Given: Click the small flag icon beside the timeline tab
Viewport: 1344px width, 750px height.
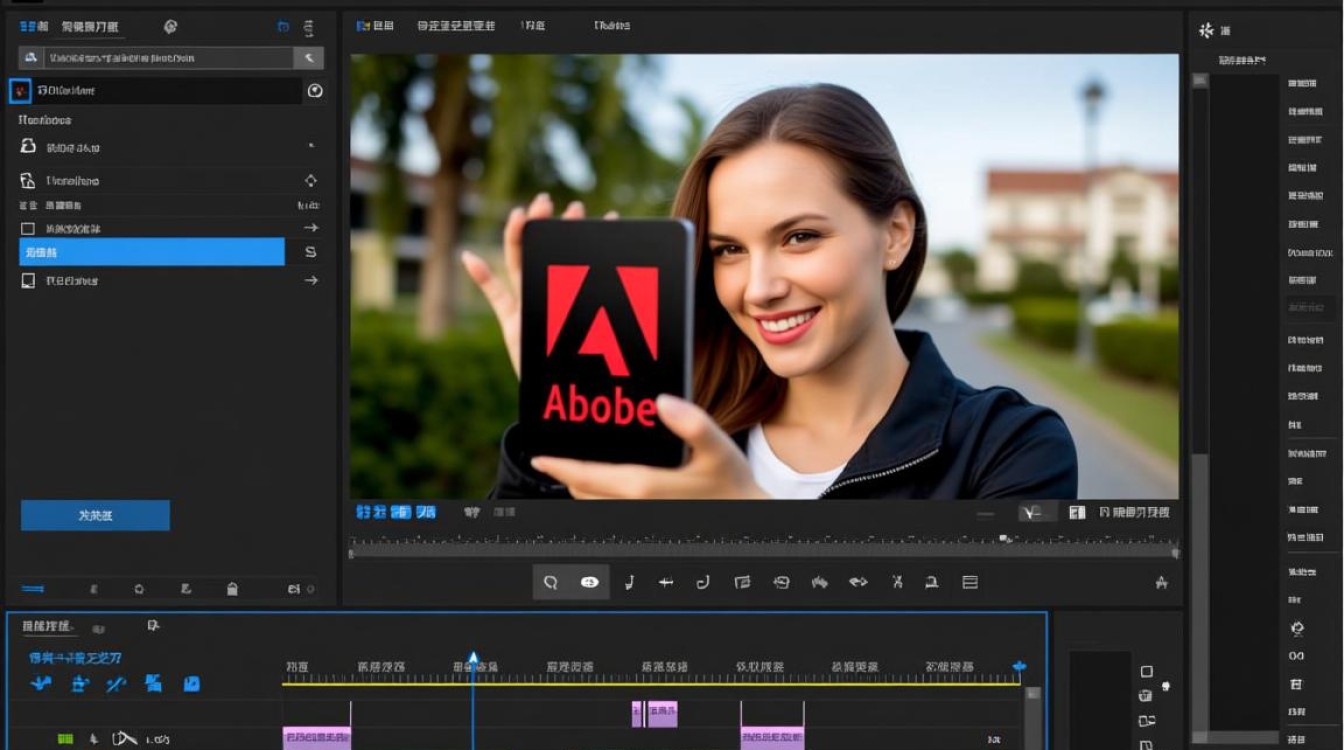Looking at the screenshot, I should point(152,626).
